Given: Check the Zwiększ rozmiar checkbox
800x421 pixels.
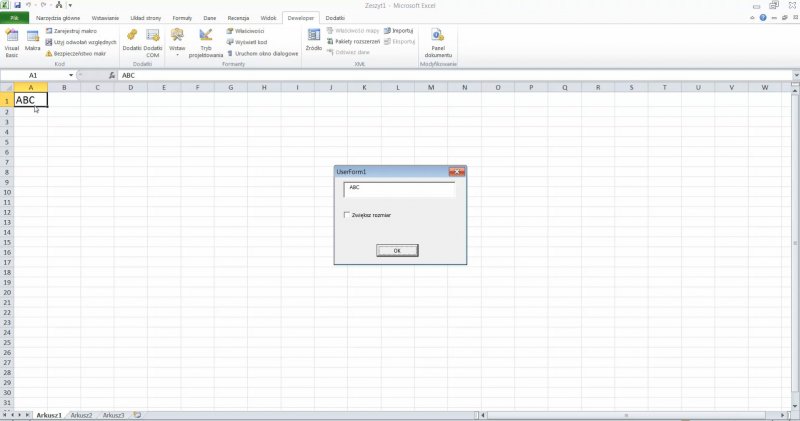Looking at the screenshot, I should click(347, 215).
